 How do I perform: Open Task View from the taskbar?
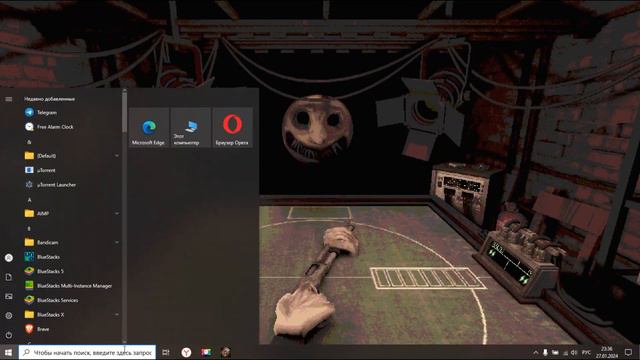pos(166,352)
